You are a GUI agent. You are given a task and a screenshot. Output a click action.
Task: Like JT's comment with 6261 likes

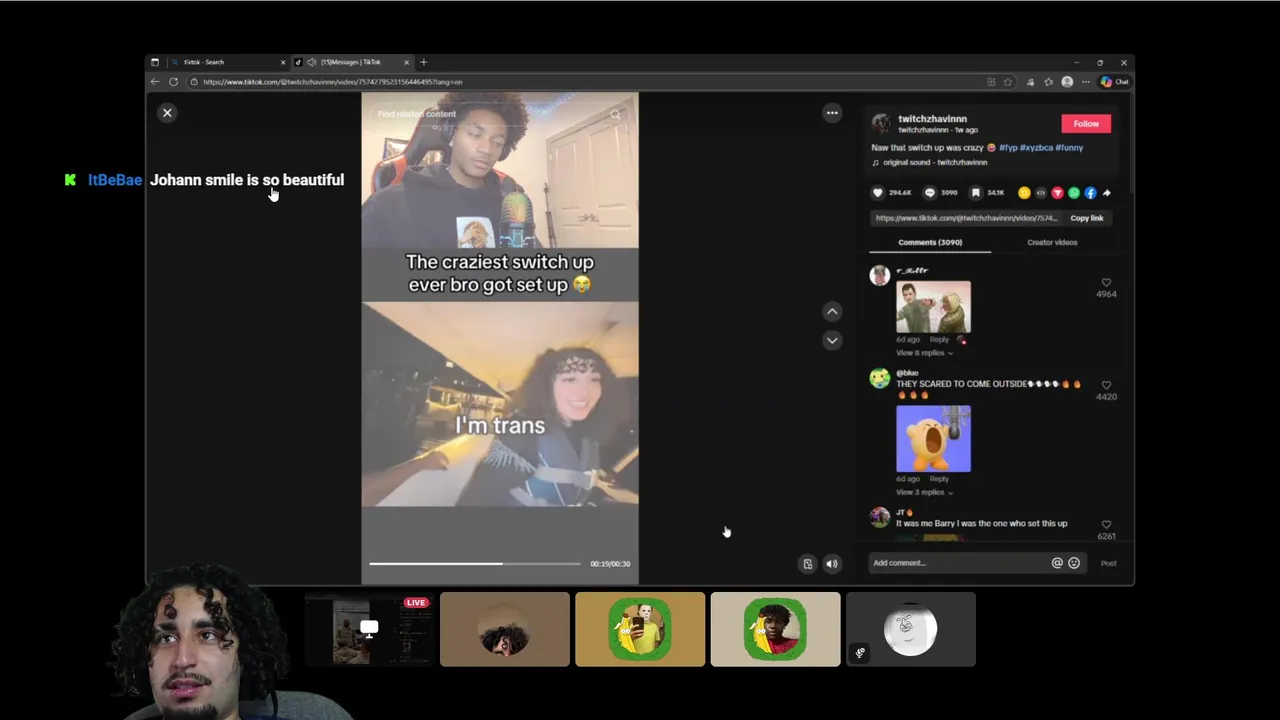pyautogui.click(x=1106, y=524)
